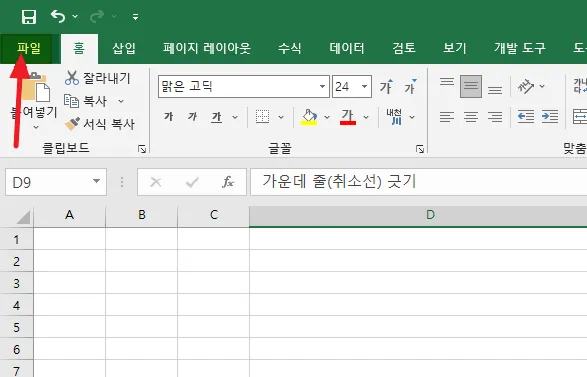Expand the phonetic guide dropdown arrow
The height and width of the screenshot is (377, 587).
[412, 118]
